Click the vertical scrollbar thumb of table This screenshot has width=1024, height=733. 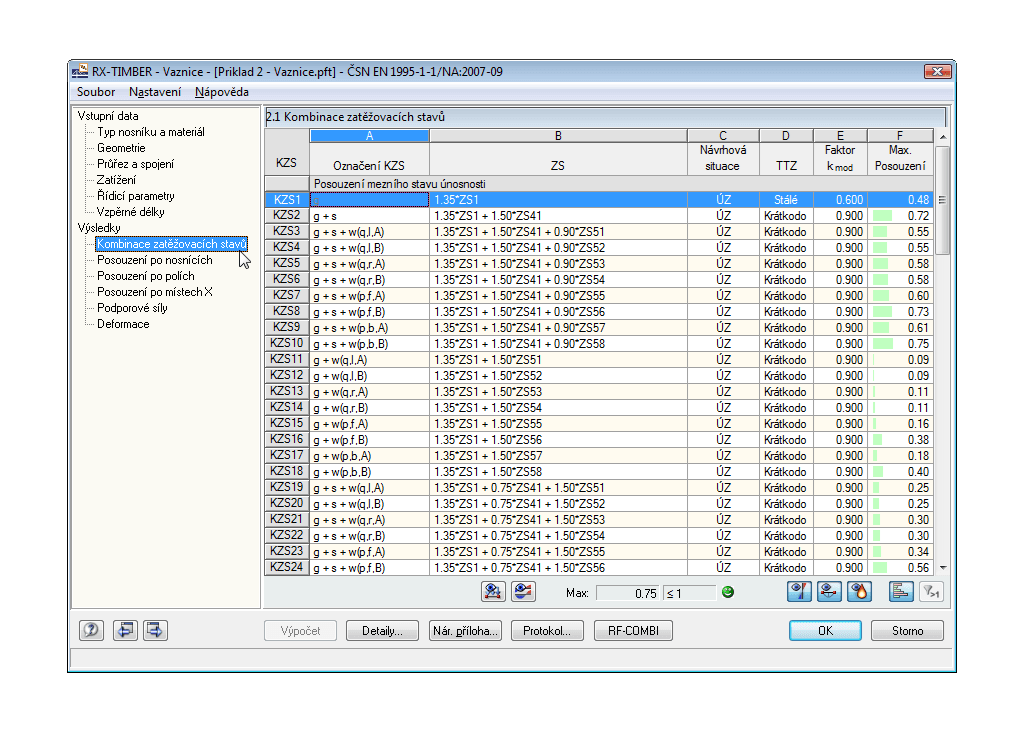(942, 200)
